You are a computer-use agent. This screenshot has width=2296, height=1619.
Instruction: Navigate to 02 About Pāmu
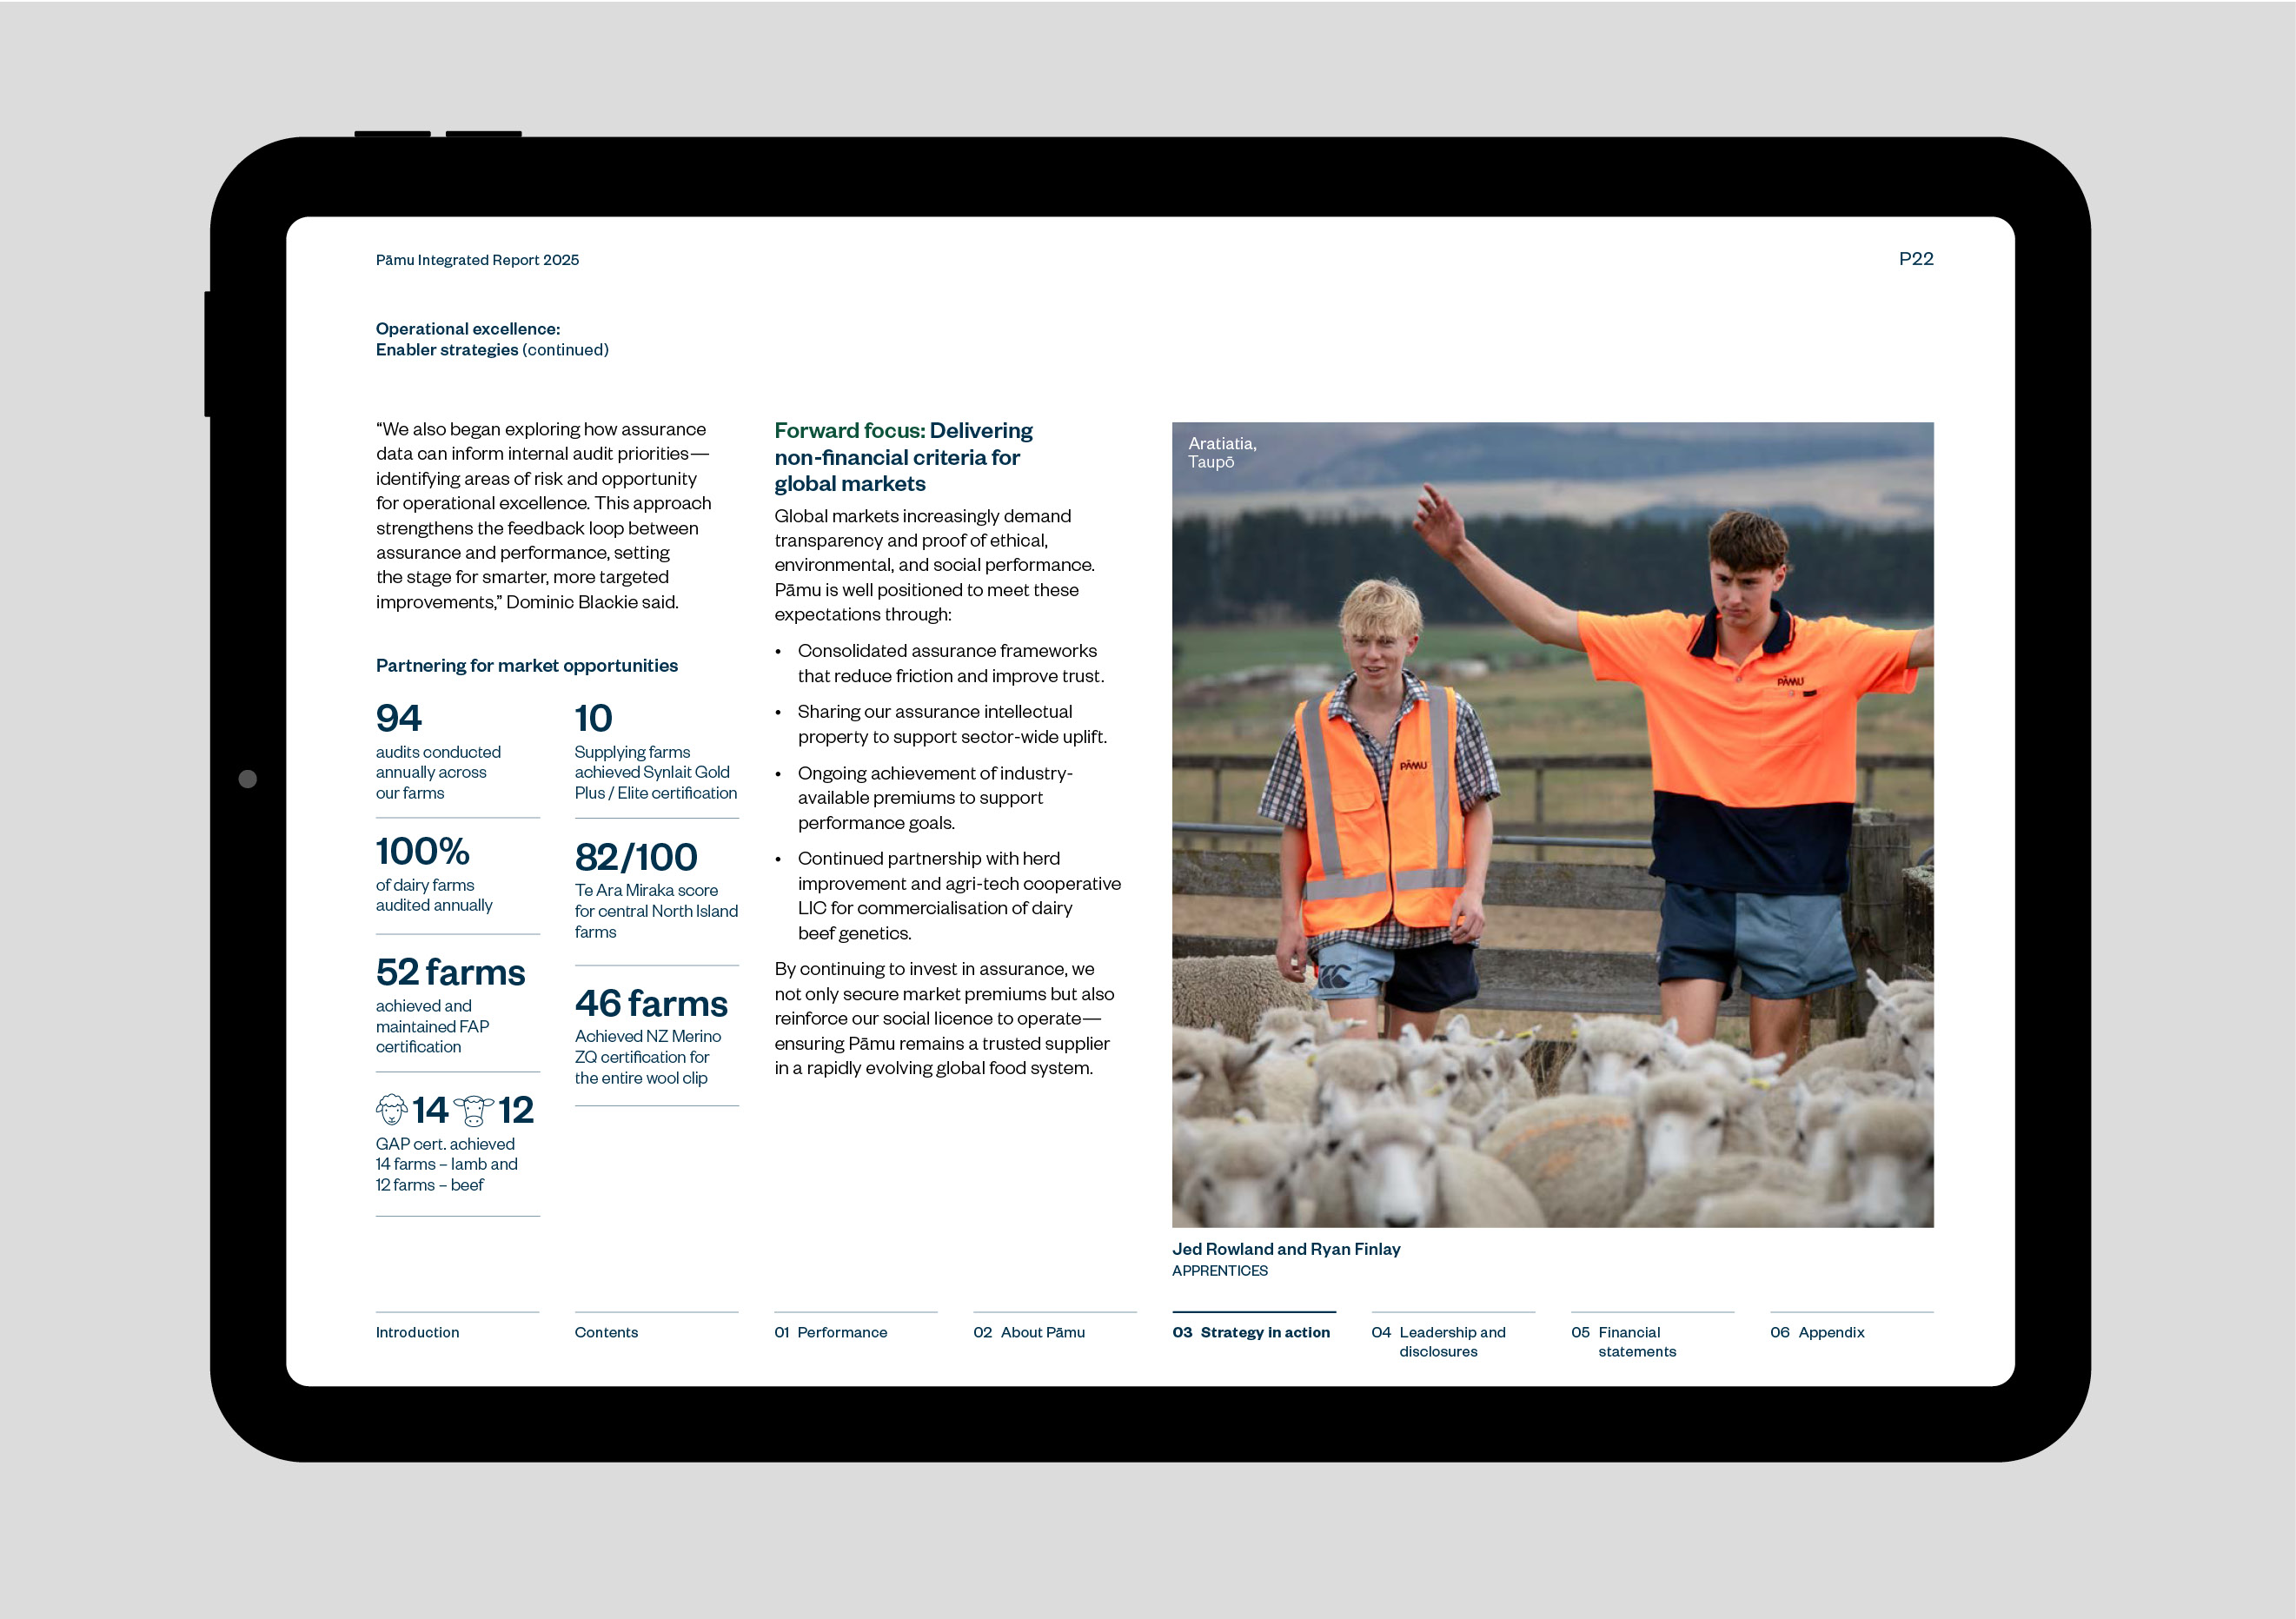point(1028,1332)
